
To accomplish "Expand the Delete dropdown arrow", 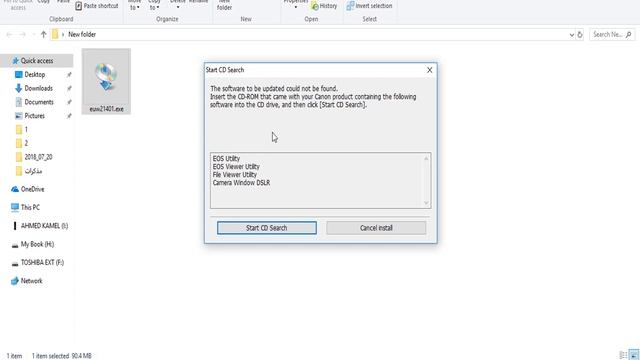I will coord(178,7).
